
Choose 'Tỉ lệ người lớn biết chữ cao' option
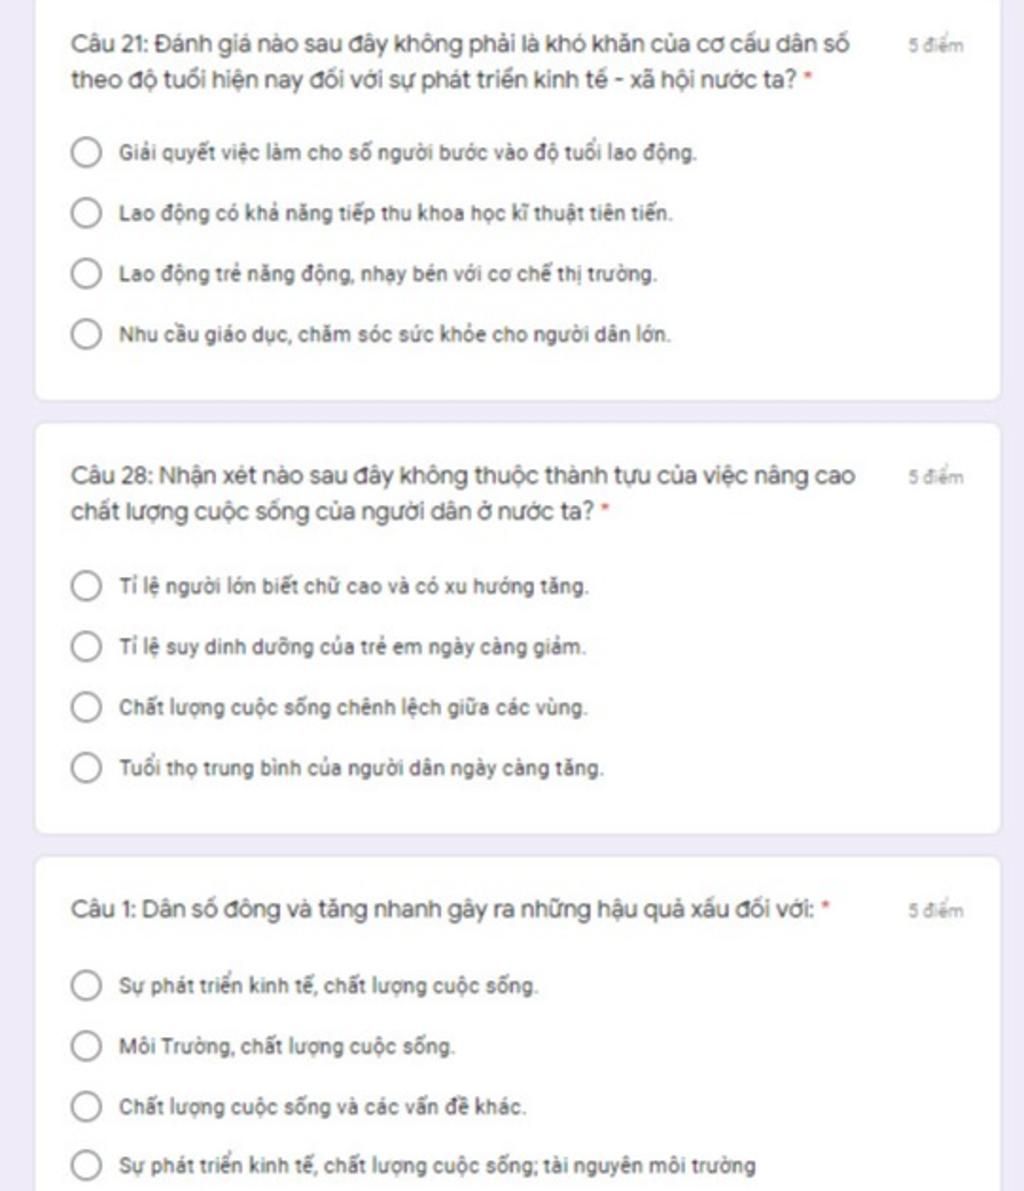[87, 586]
